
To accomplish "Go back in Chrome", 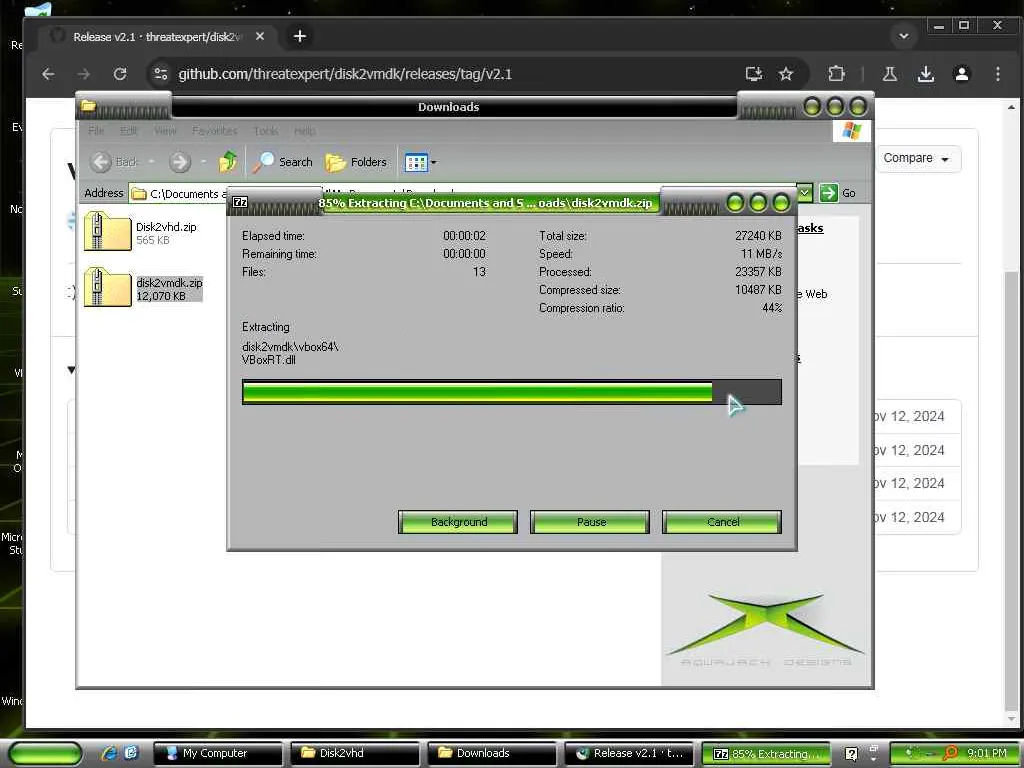I will [x=48, y=74].
